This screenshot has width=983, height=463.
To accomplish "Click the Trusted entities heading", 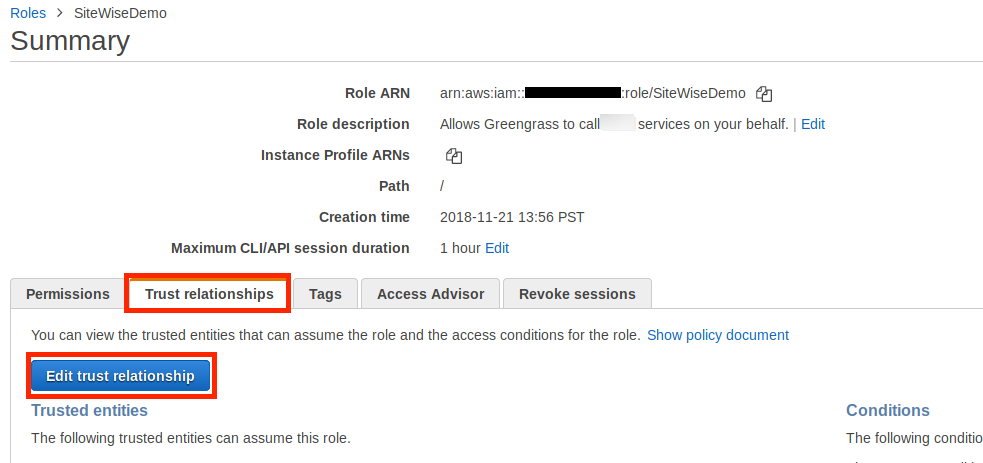I will [89, 410].
